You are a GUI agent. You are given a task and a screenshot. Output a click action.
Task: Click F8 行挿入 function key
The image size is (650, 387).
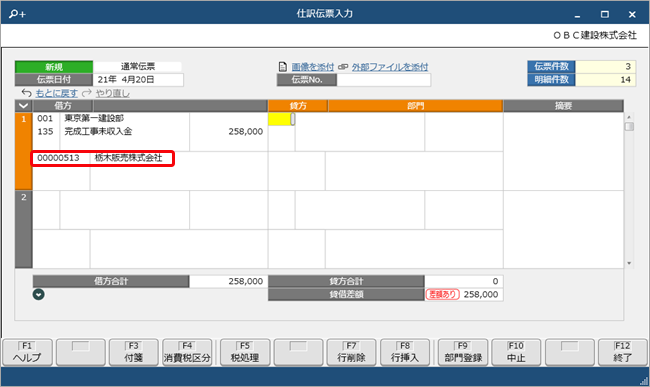(x=405, y=352)
